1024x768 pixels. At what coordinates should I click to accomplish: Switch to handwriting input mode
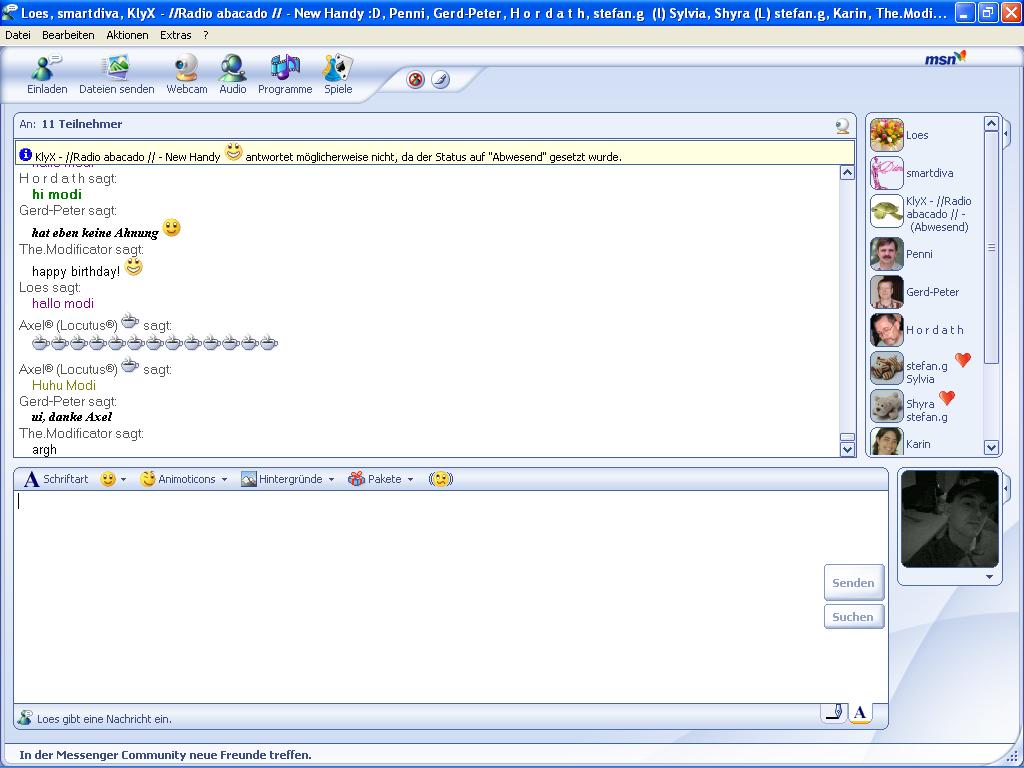[x=833, y=712]
